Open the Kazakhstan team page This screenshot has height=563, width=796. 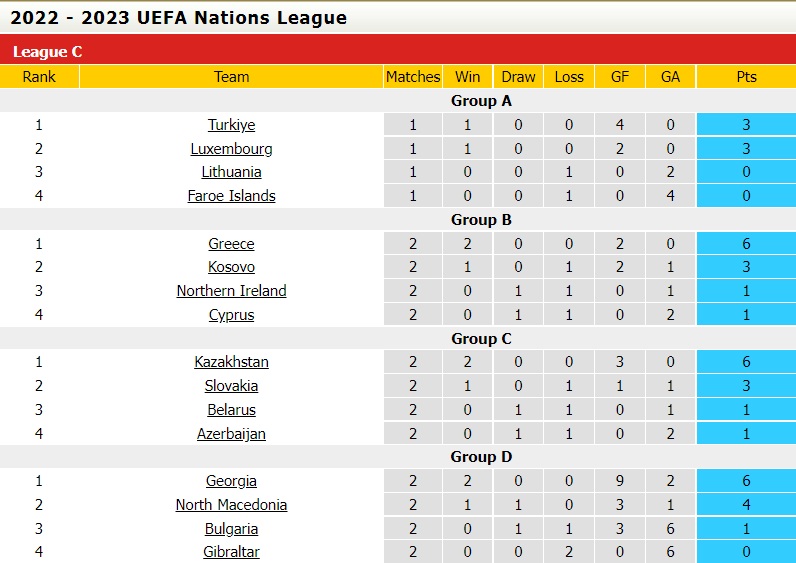click(x=231, y=362)
